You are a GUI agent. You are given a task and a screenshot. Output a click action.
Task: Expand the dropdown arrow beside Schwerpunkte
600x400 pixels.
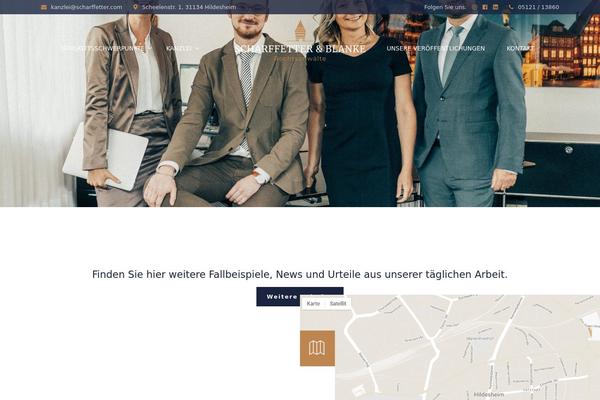tap(150, 49)
